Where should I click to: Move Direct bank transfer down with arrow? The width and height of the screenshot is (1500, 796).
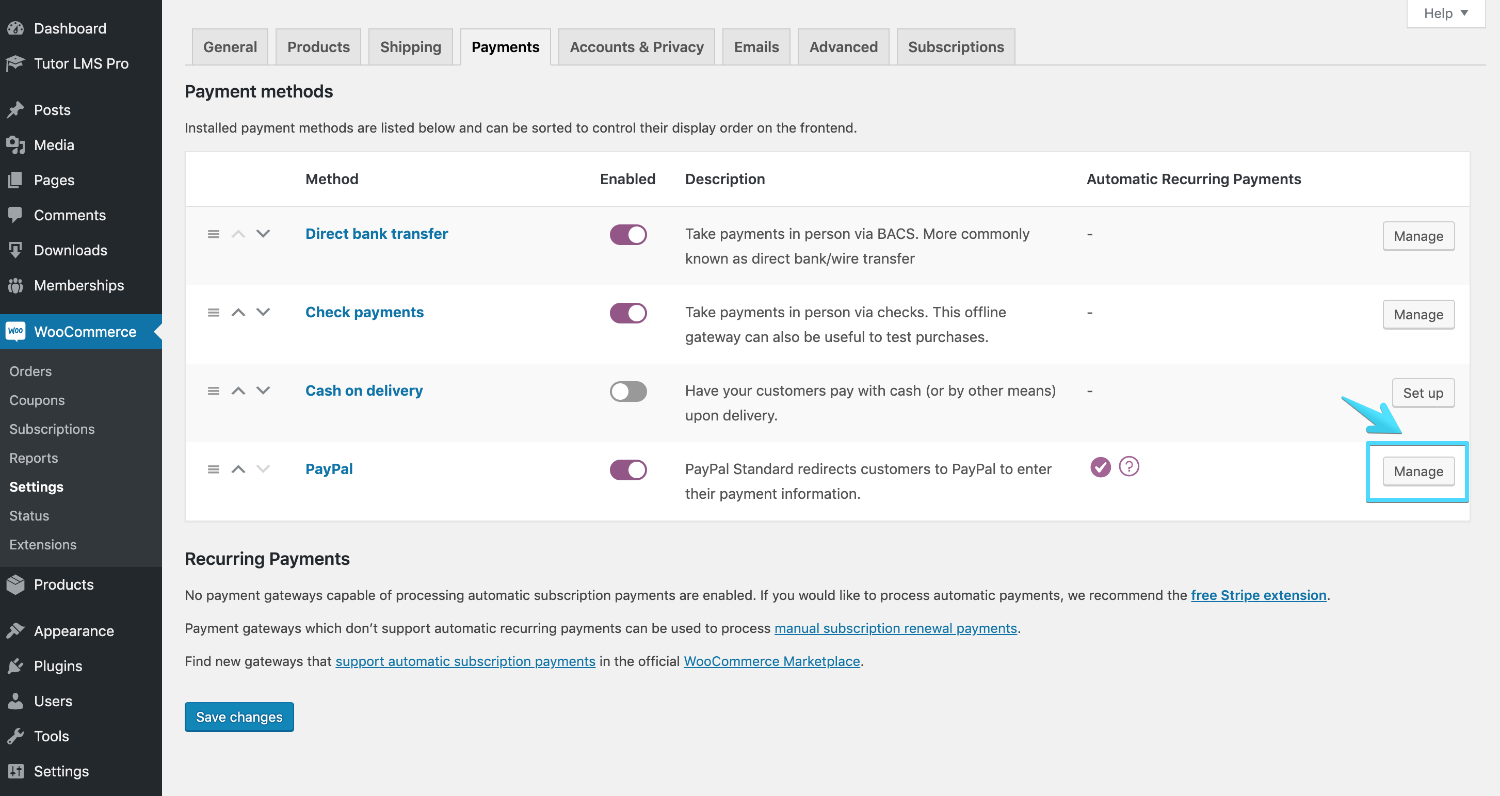(x=263, y=234)
